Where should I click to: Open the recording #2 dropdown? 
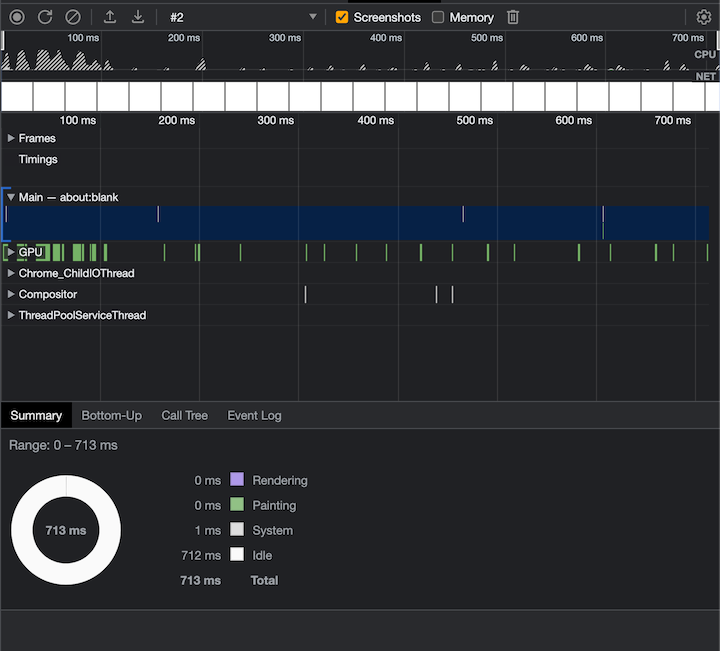(x=242, y=17)
